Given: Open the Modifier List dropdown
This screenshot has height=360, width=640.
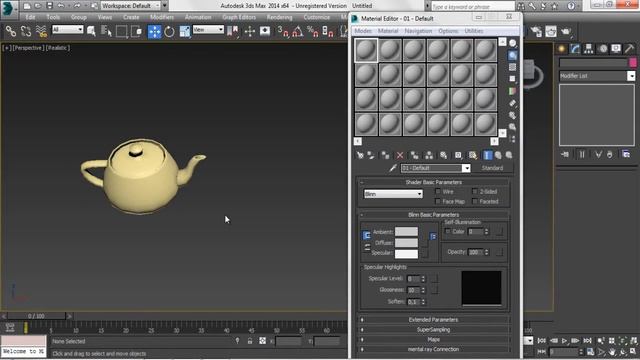Looking at the screenshot, I should [x=597, y=76].
